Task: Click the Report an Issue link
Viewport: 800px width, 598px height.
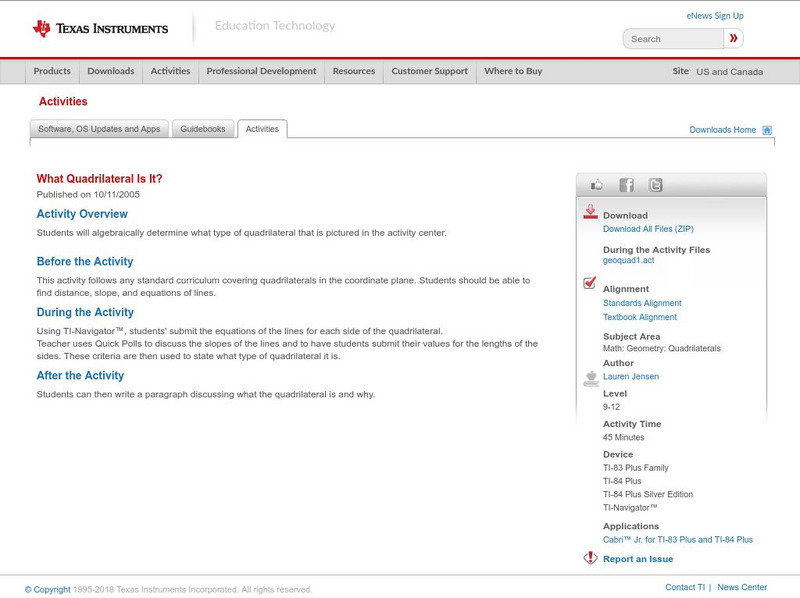Action: click(x=638, y=559)
